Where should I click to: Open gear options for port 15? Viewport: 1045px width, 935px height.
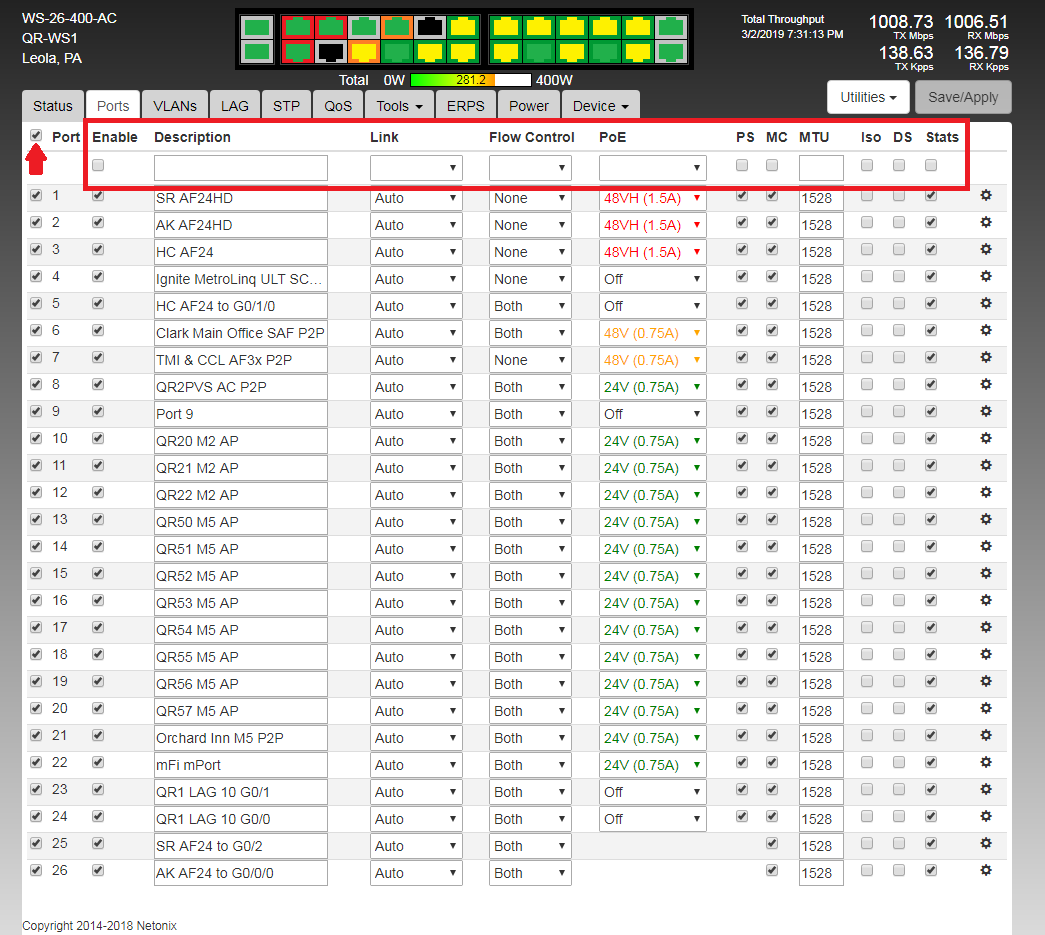click(986, 574)
